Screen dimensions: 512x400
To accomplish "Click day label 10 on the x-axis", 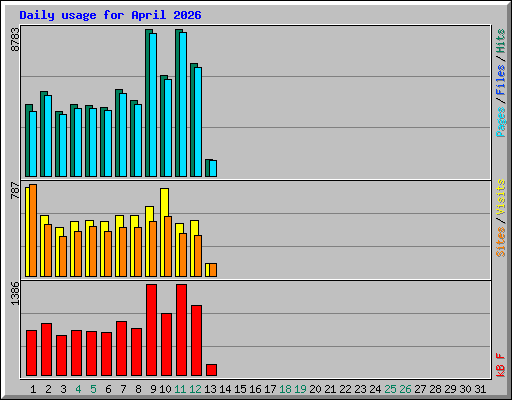I will 165,389.
